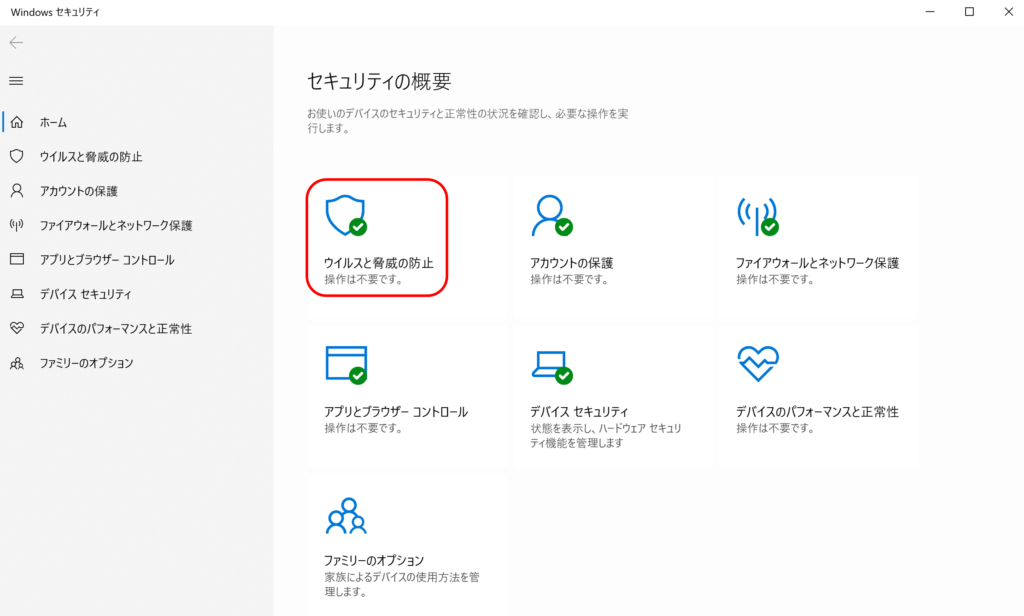Click the heart icon for デバイスのパフォーマンス in sidebar
Screen dimensions: 1024x616
[17, 328]
